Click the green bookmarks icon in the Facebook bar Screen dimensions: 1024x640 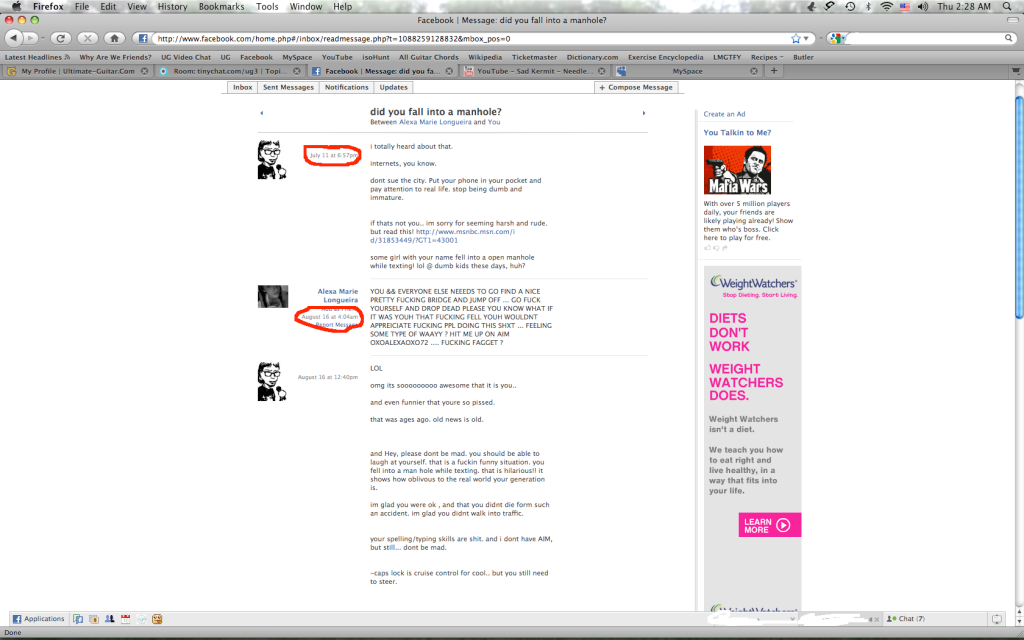pos(78,618)
